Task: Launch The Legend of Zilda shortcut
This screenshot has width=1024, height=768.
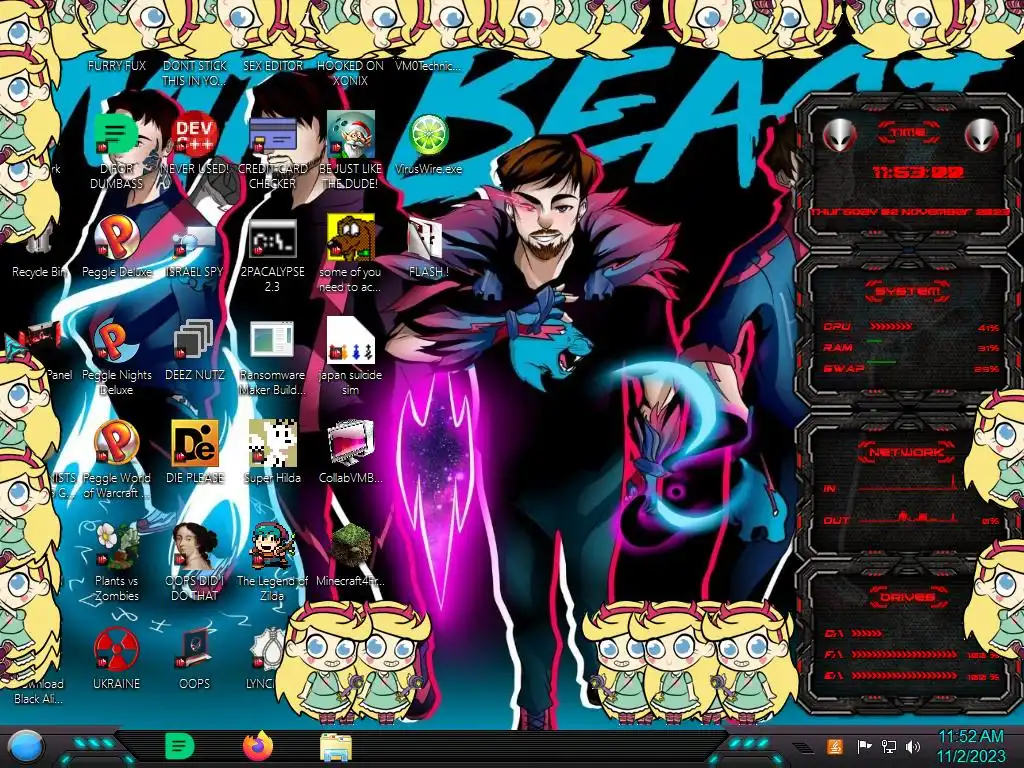Action: 272,546
